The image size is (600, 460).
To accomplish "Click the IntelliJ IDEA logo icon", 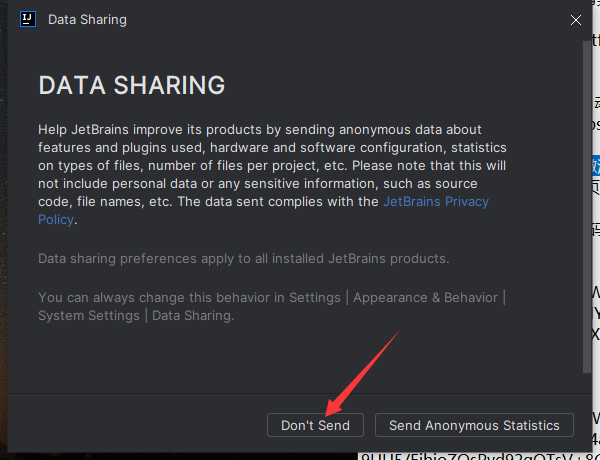I will [x=28, y=19].
